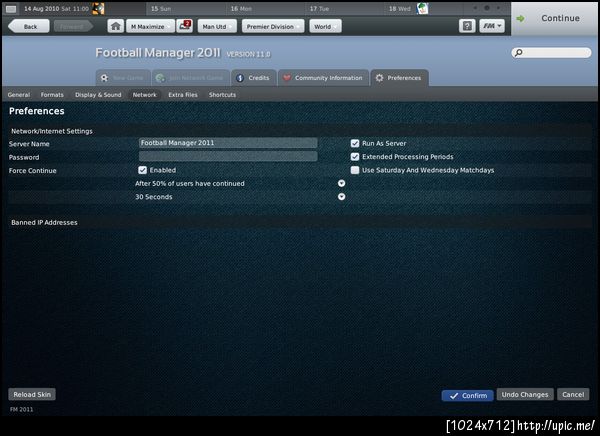Enable Use Saturday And Wednesday Matchdays
Viewport: 600px width, 436px height.
(355, 170)
